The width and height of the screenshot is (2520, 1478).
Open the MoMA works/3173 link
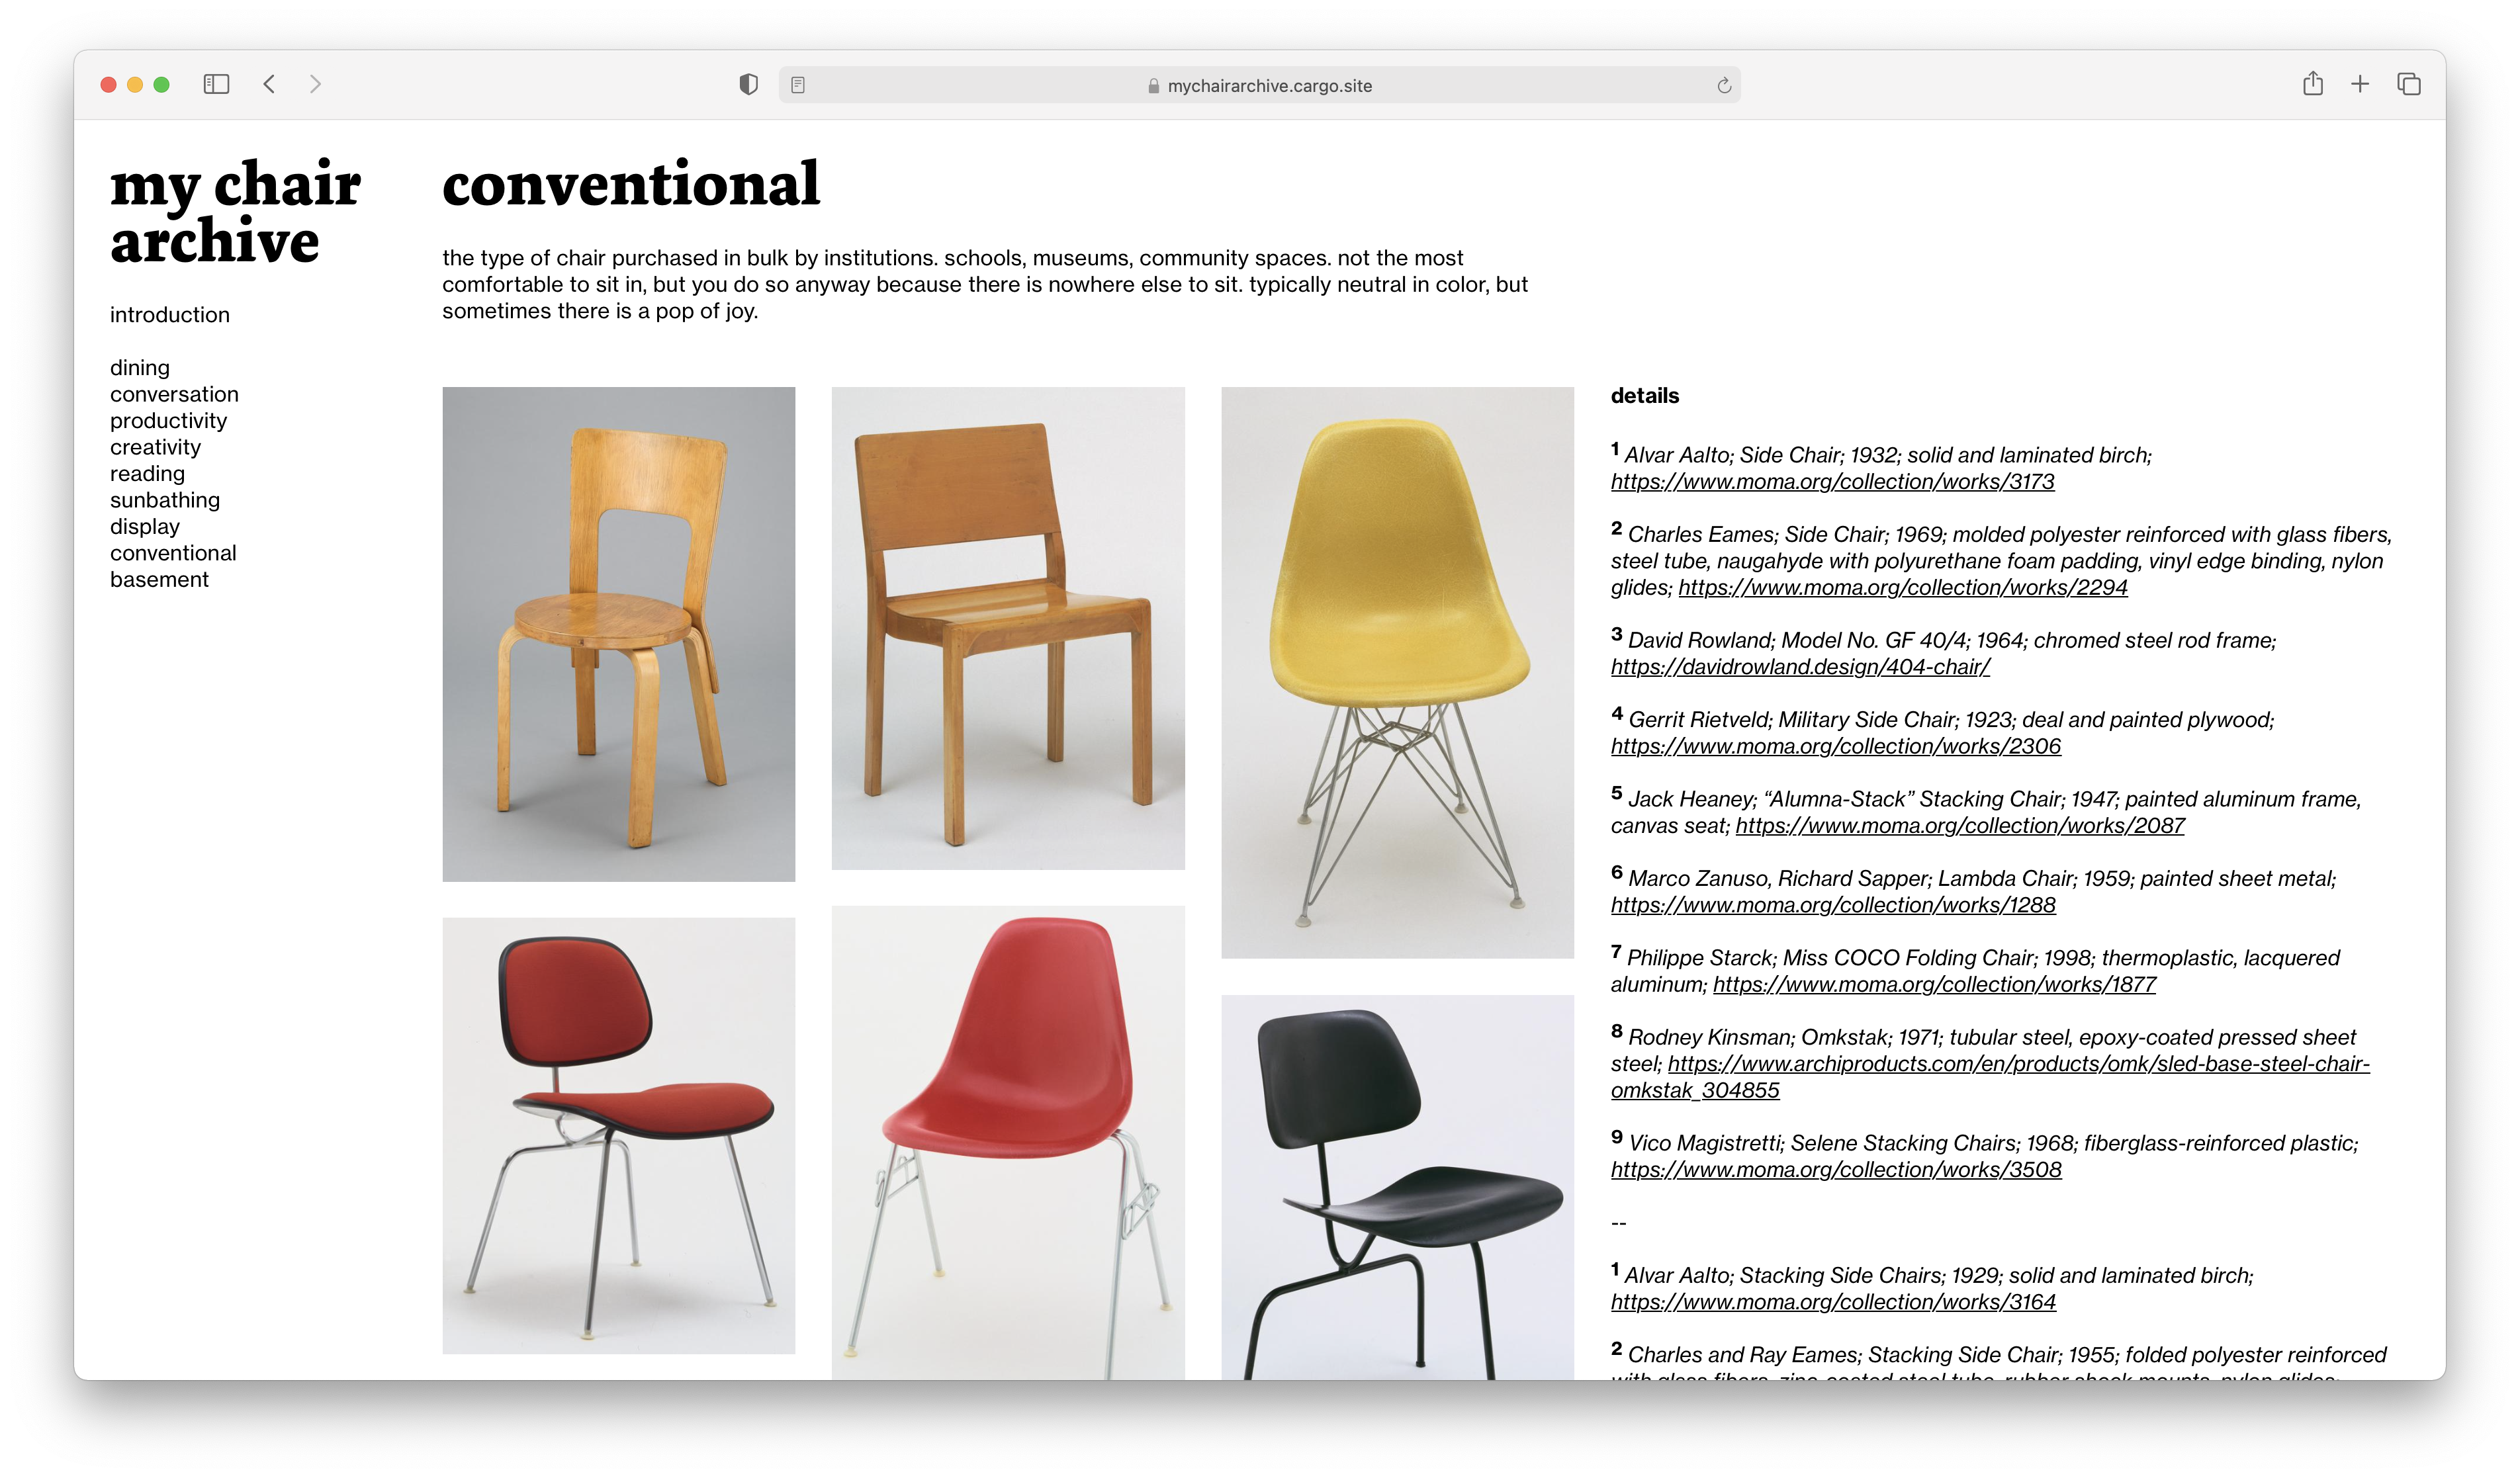click(x=1832, y=482)
